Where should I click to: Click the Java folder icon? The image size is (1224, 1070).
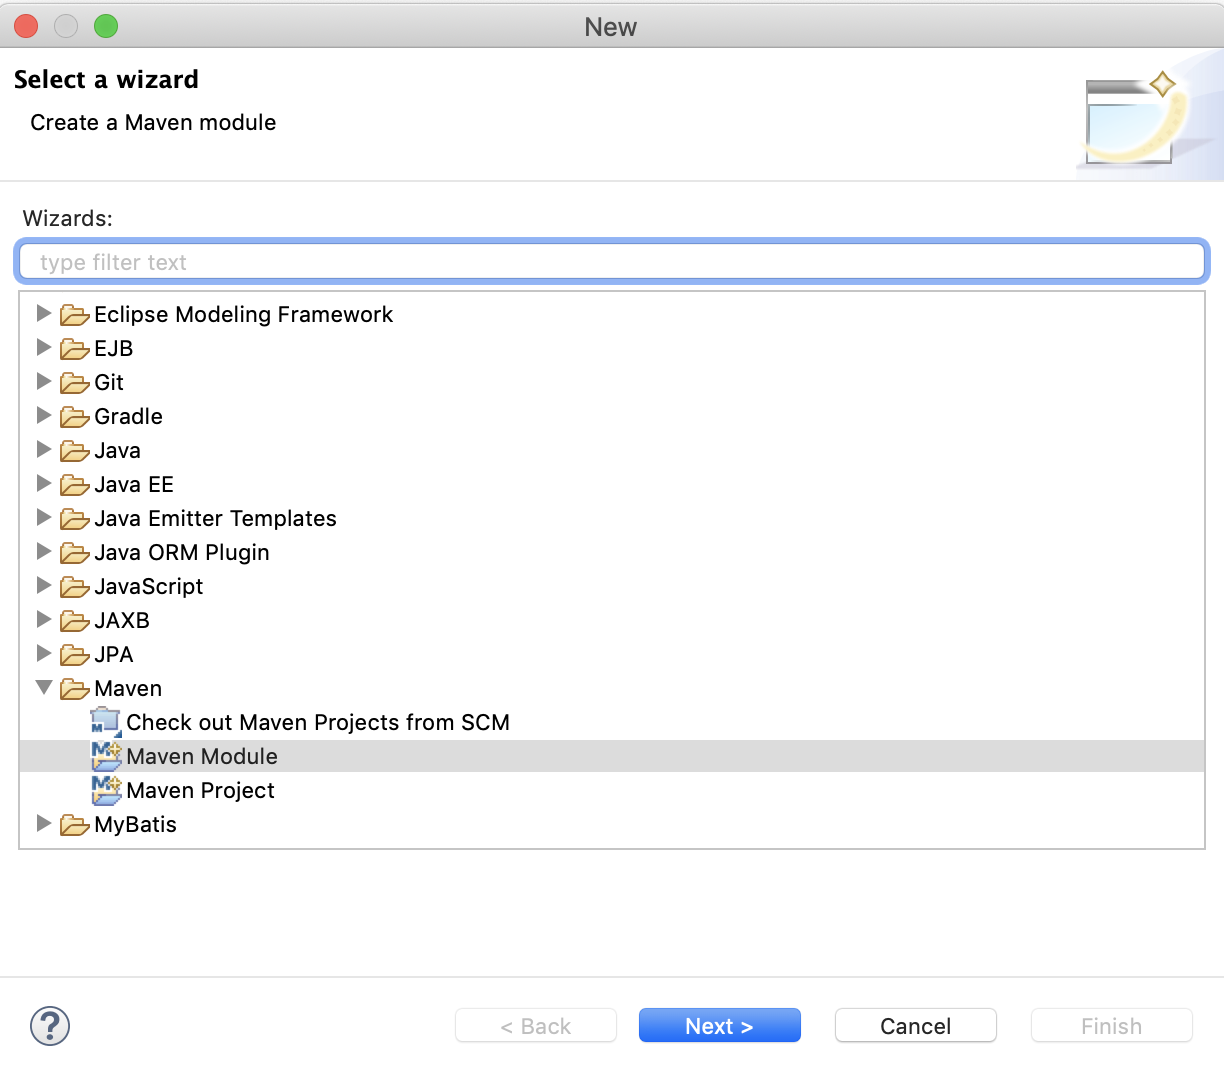(x=74, y=451)
